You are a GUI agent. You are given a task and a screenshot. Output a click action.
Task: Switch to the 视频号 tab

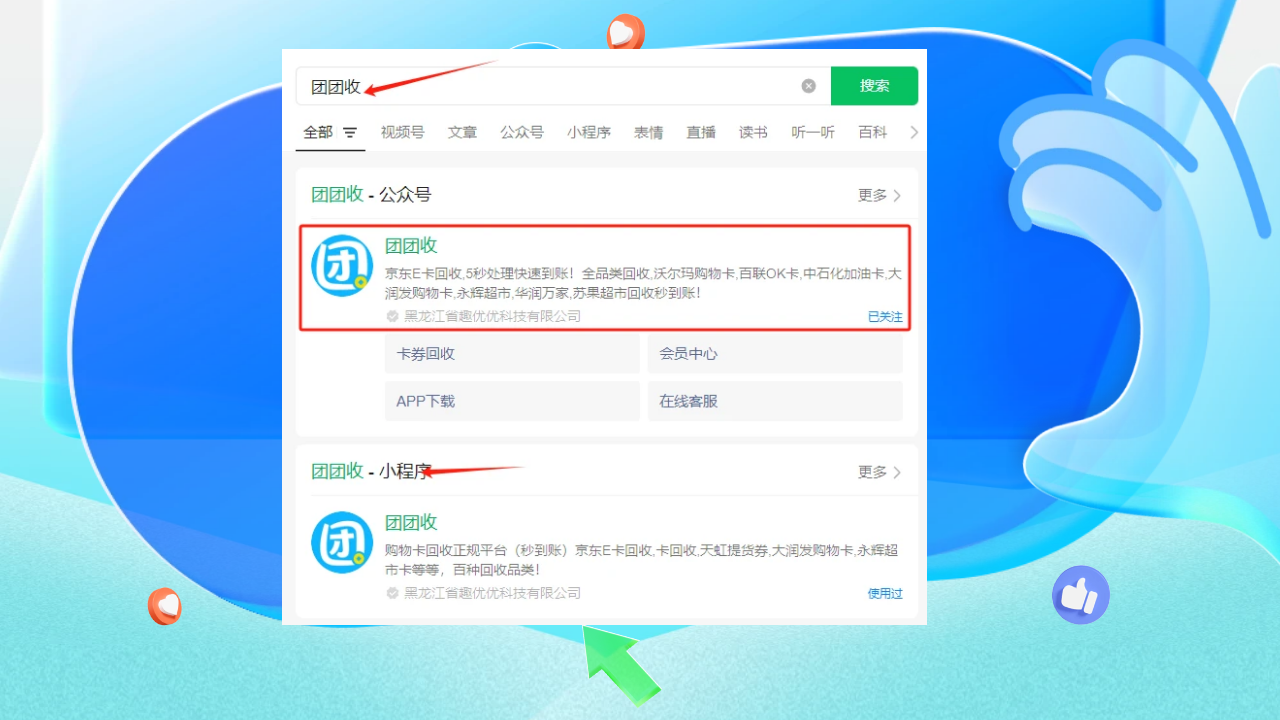coord(402,132)
